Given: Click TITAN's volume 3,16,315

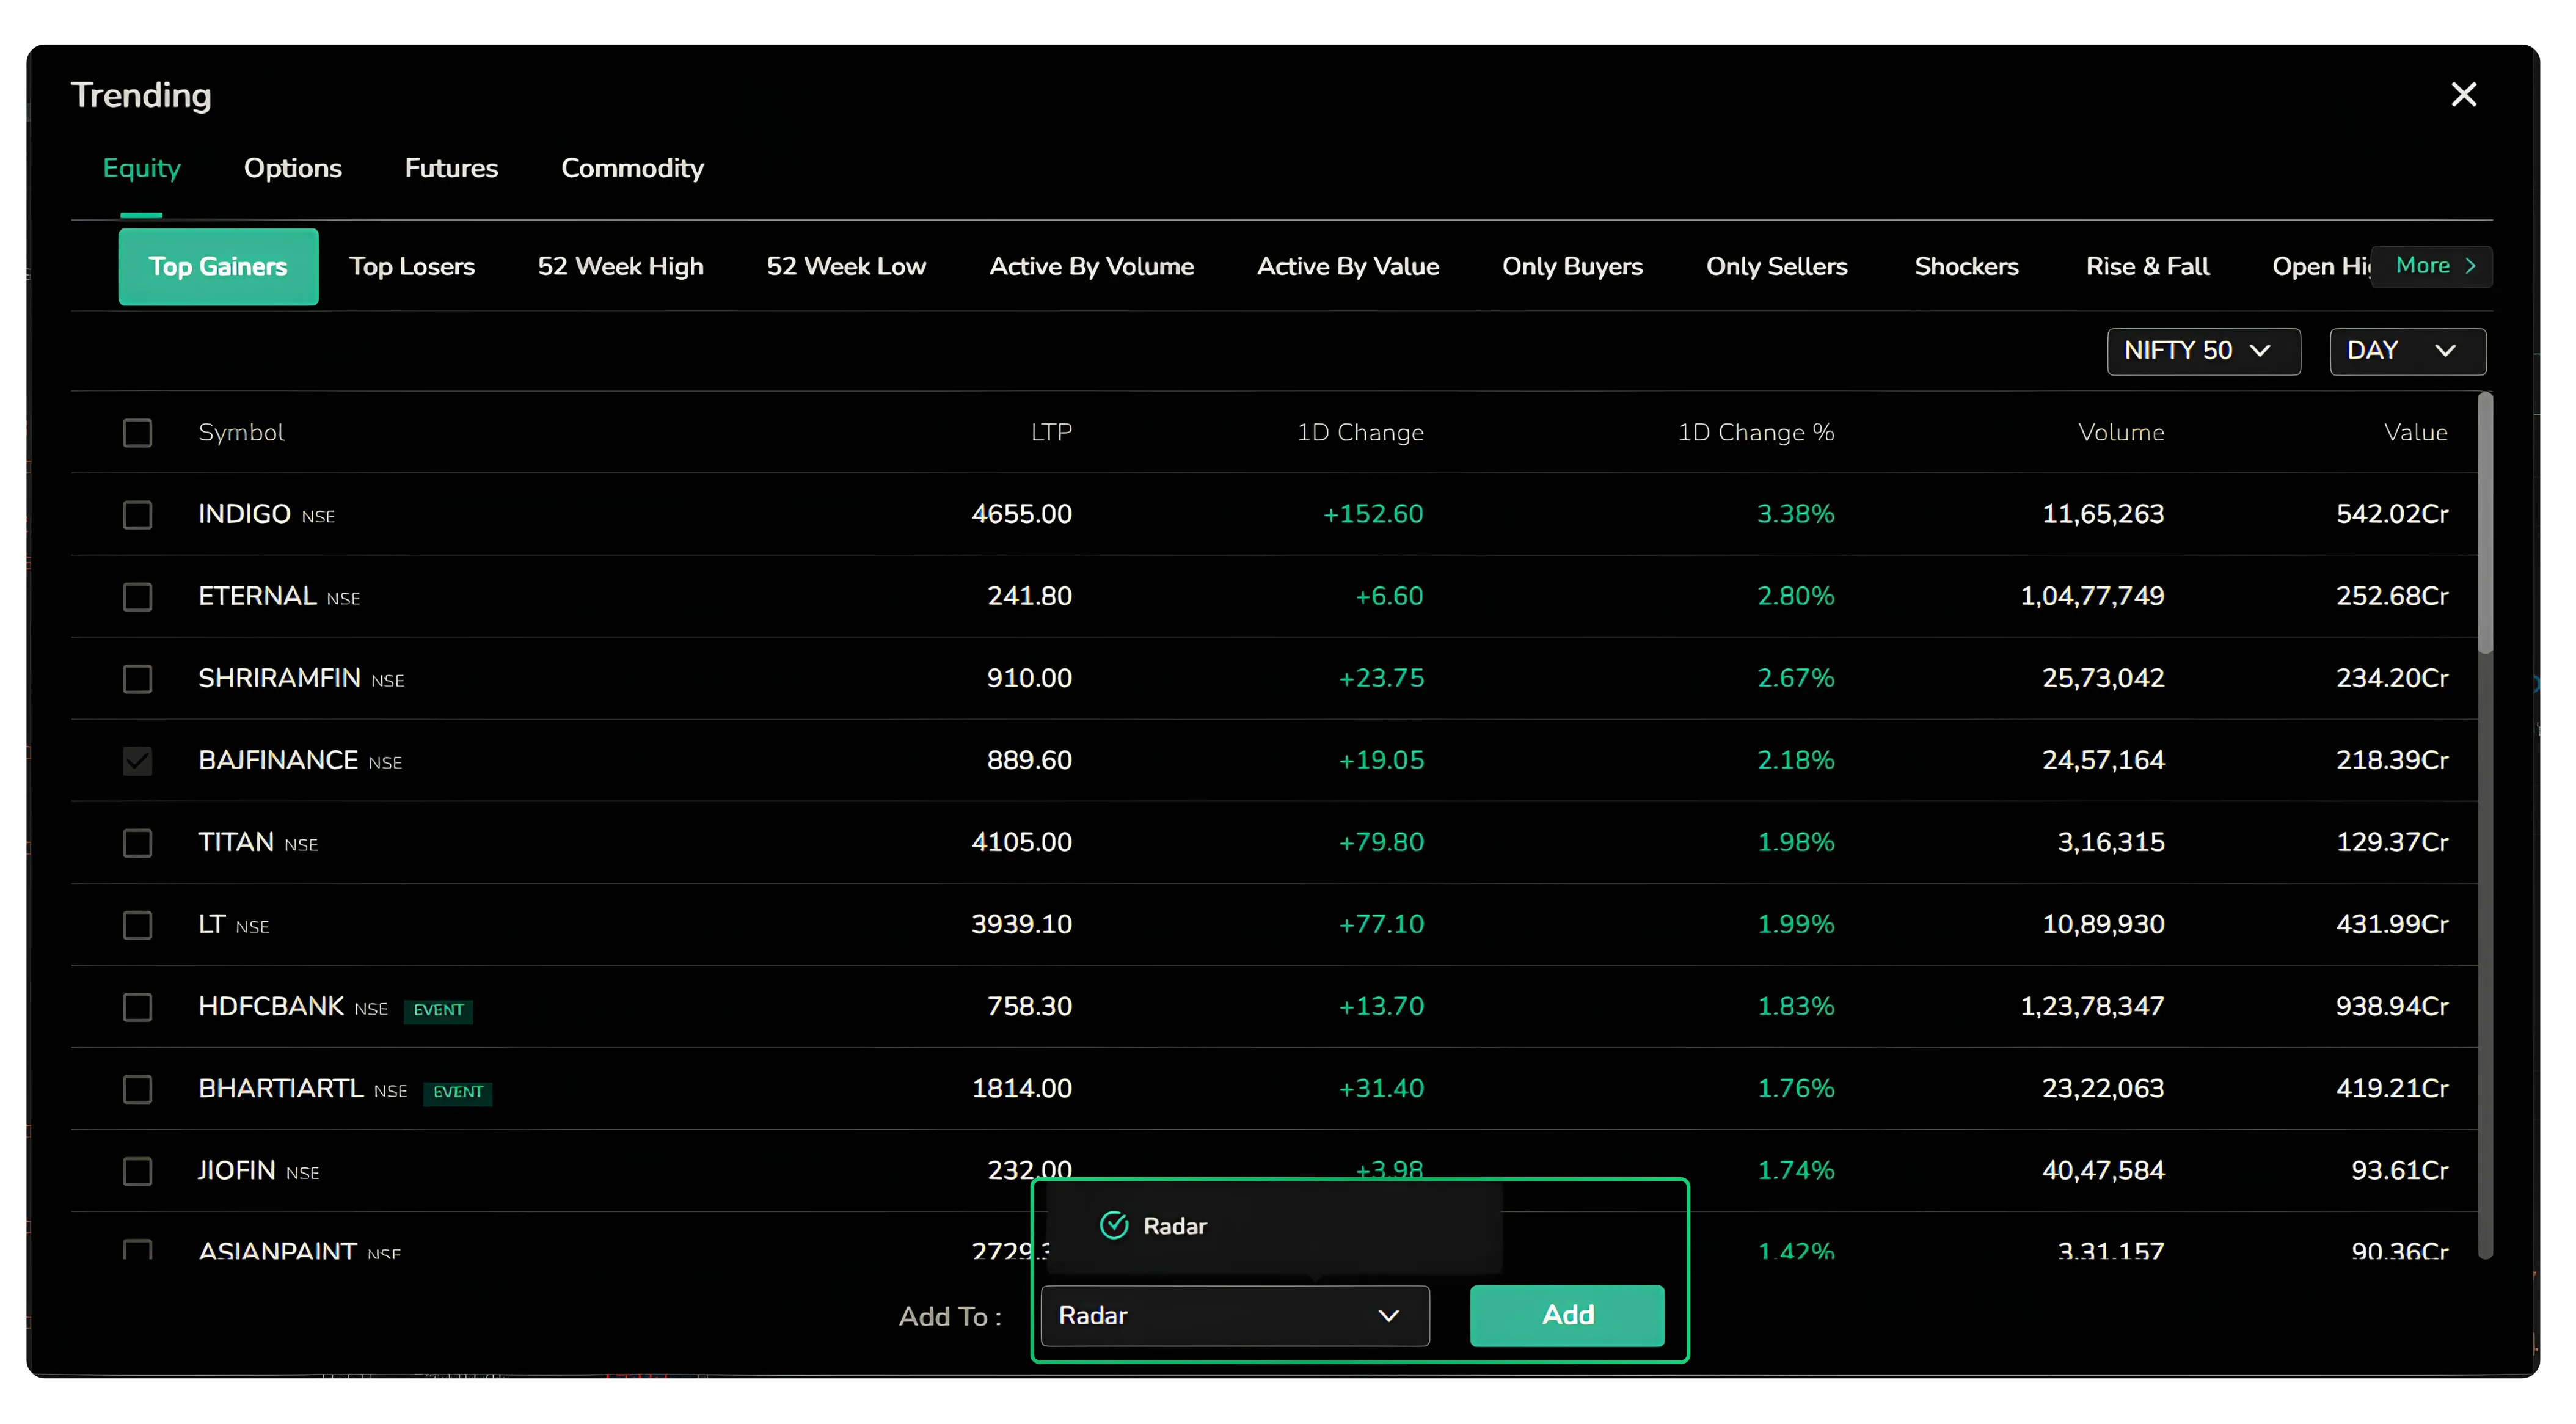Looking at the screenshot, I should point(2111,842).
